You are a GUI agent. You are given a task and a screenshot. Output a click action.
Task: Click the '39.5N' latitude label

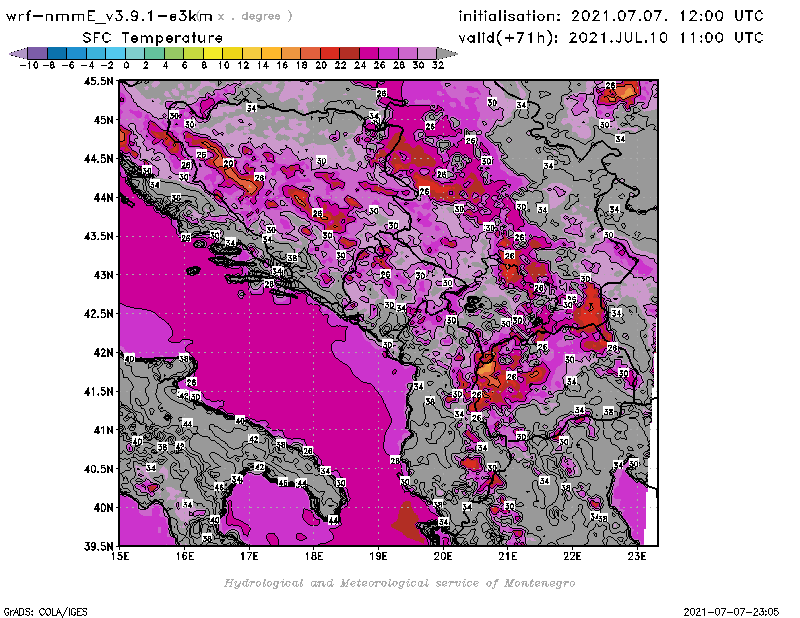98,547
